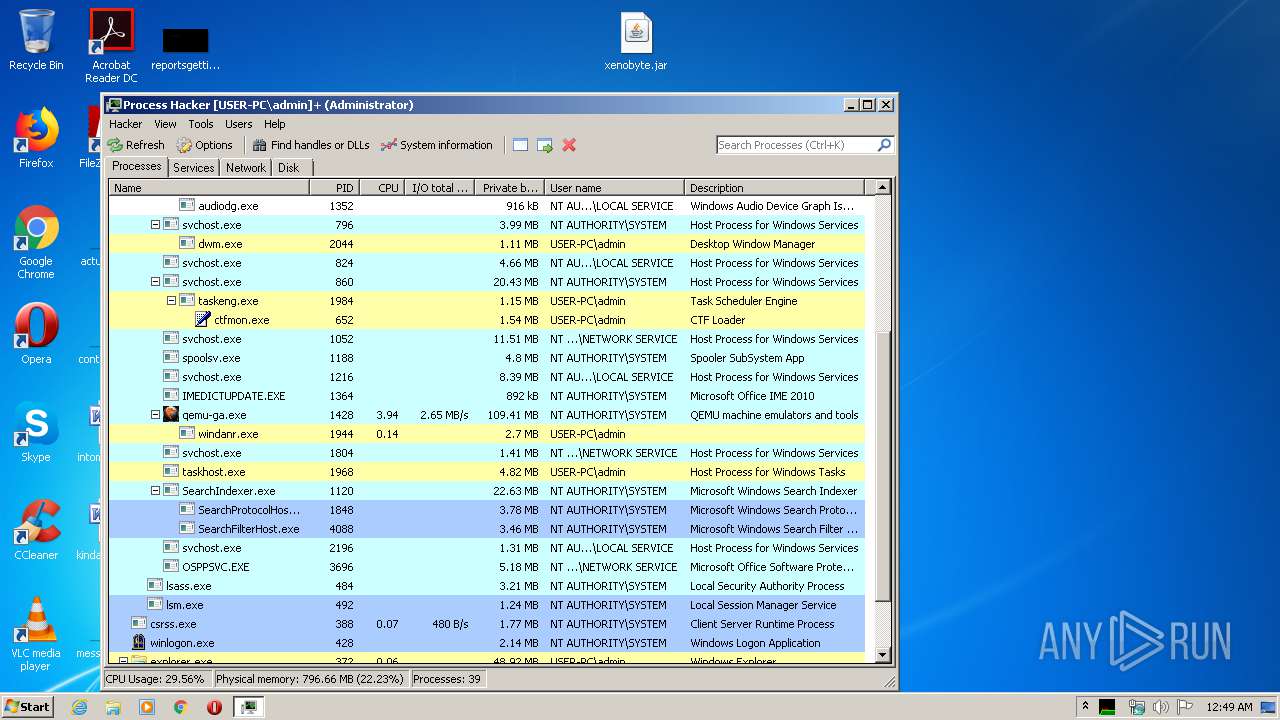Open the Help menu
This screenshot has width=1280, height=720.
275,124
